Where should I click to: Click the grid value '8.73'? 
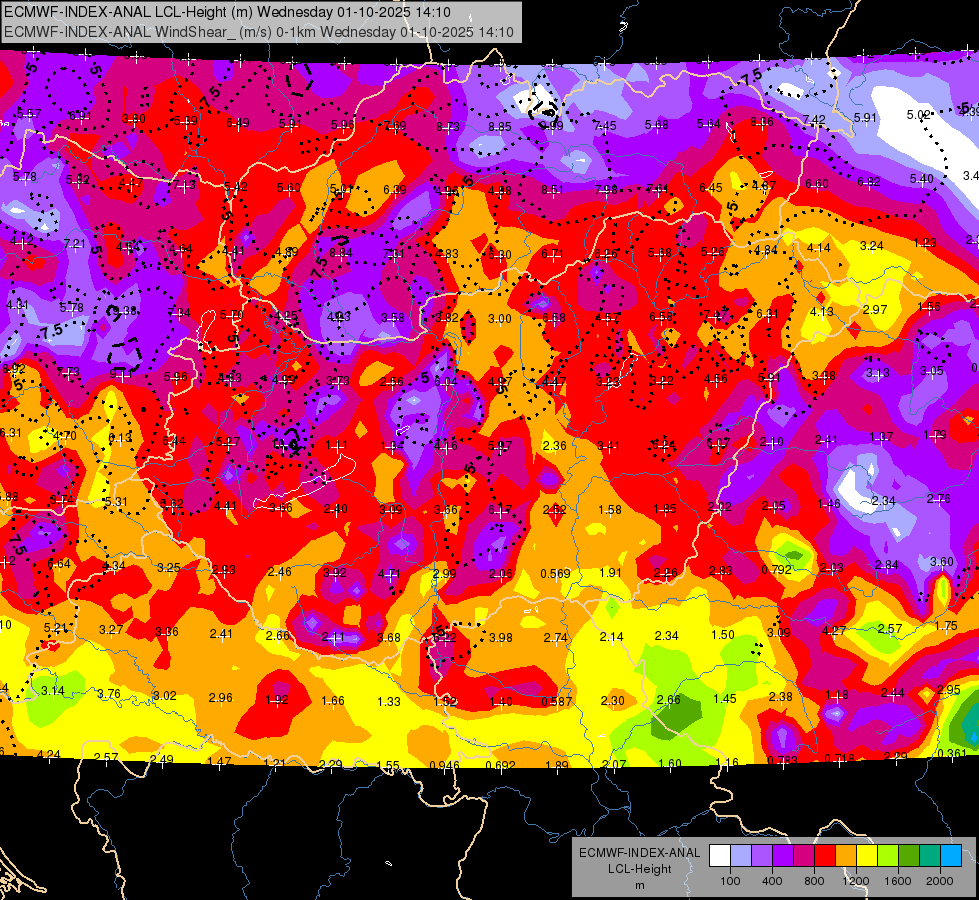tap(448, 127)
